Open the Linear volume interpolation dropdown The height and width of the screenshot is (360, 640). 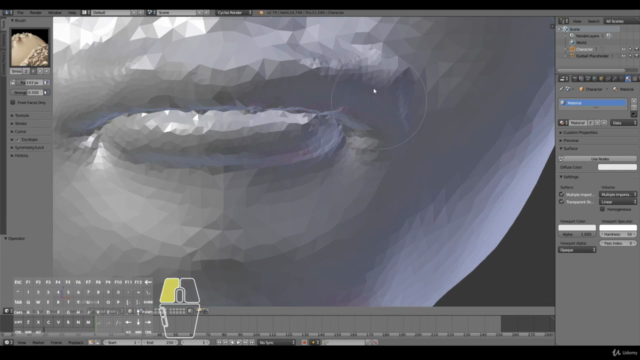(618, 202)
